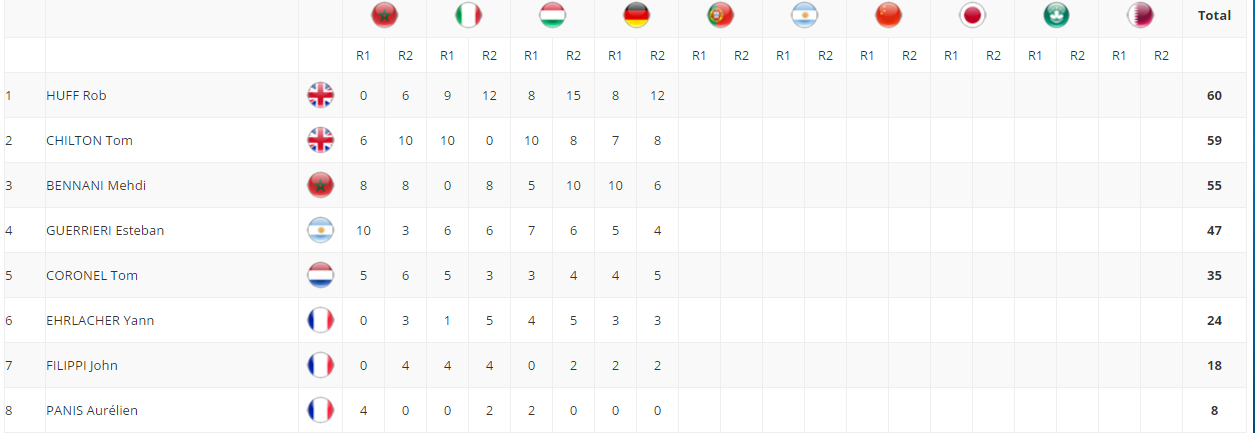
Task: Click Argentine flag beside GUERRIERI Esteban
Action: [320, 231]
